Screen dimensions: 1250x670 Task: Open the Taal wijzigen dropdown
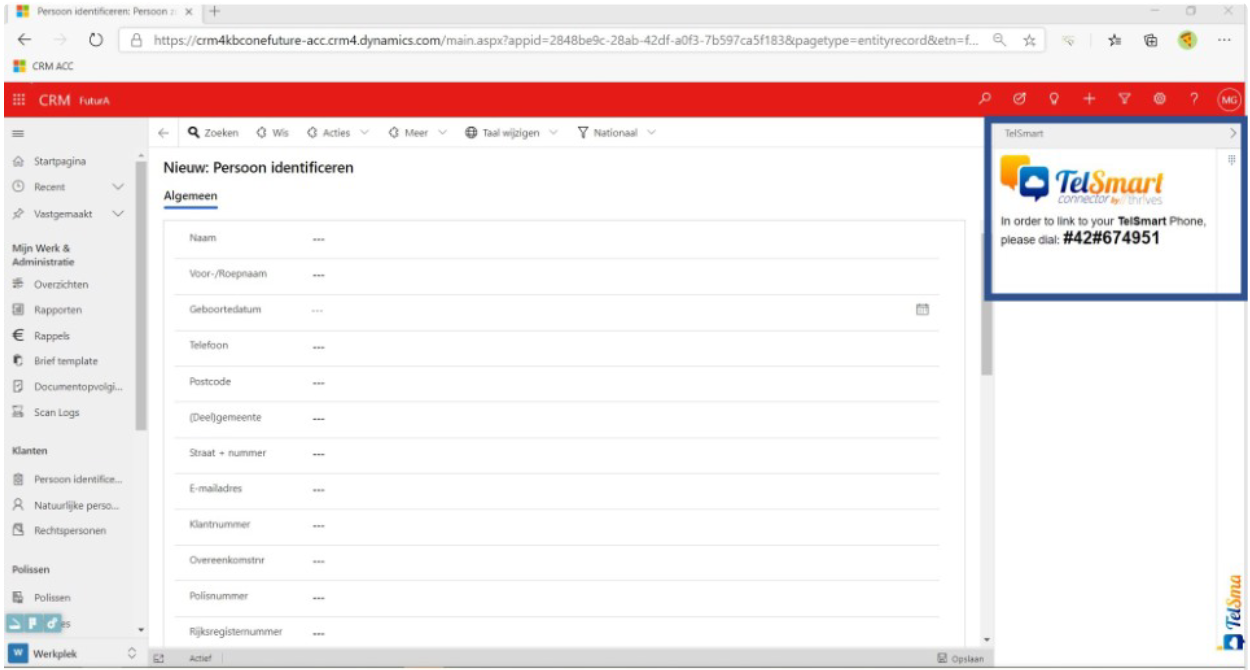(x=510, y=133)
